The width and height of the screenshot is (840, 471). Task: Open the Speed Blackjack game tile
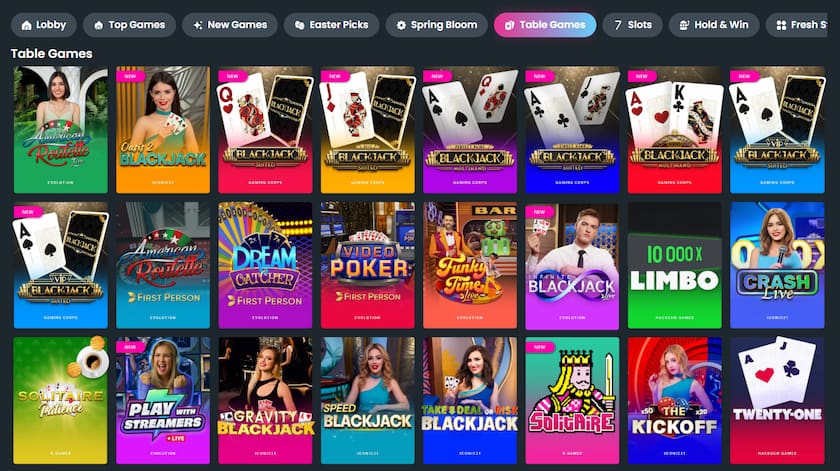[x=368, y=400]
